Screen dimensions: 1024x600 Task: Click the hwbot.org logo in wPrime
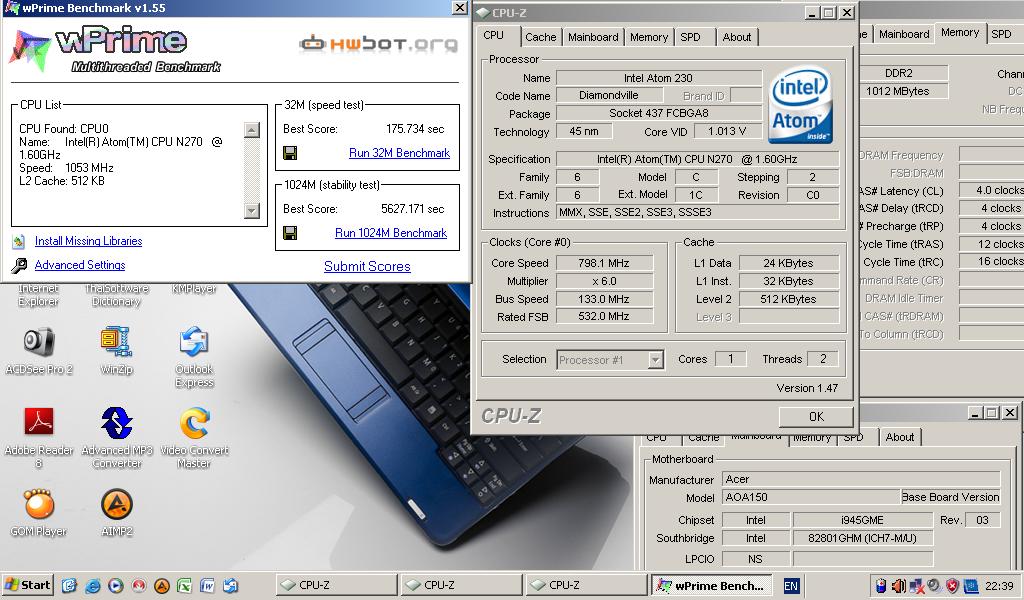pos(378,44)
